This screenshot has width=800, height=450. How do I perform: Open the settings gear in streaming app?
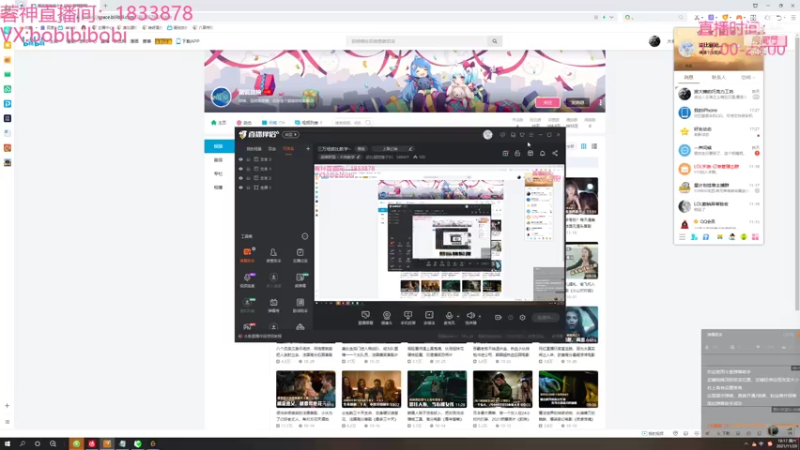pos(522,317)
